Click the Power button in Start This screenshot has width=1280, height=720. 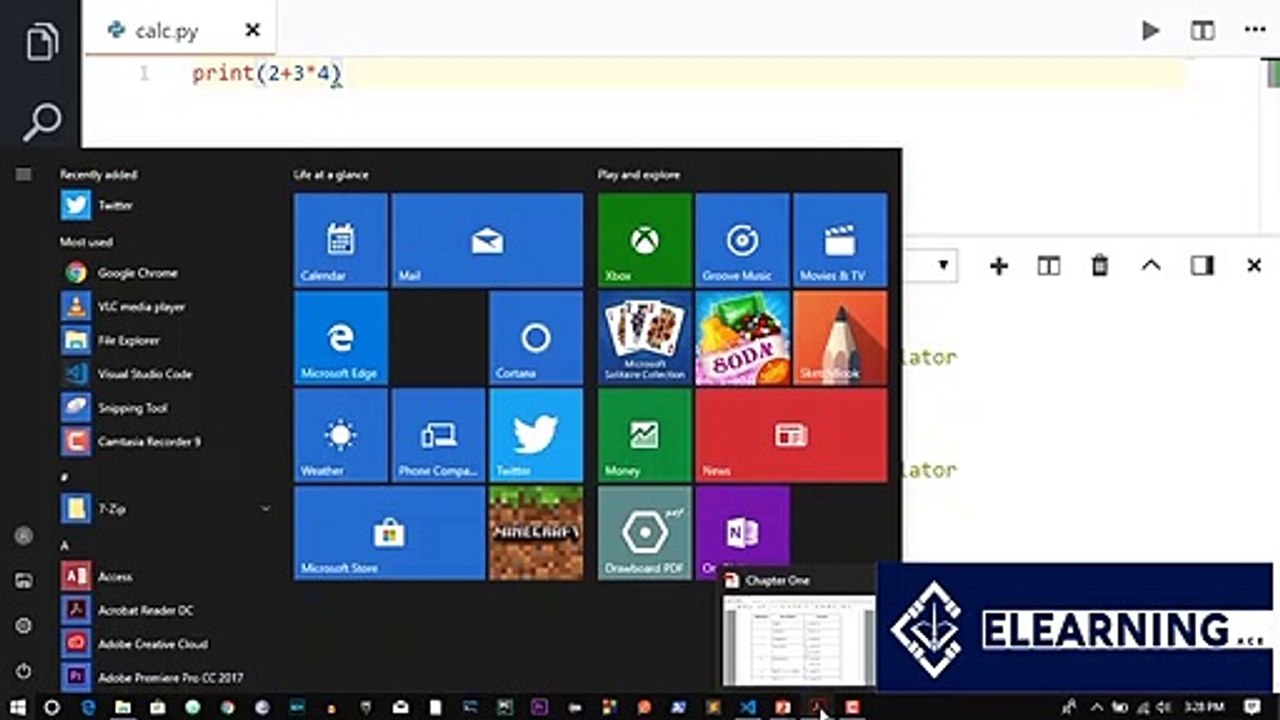(24, 671)
